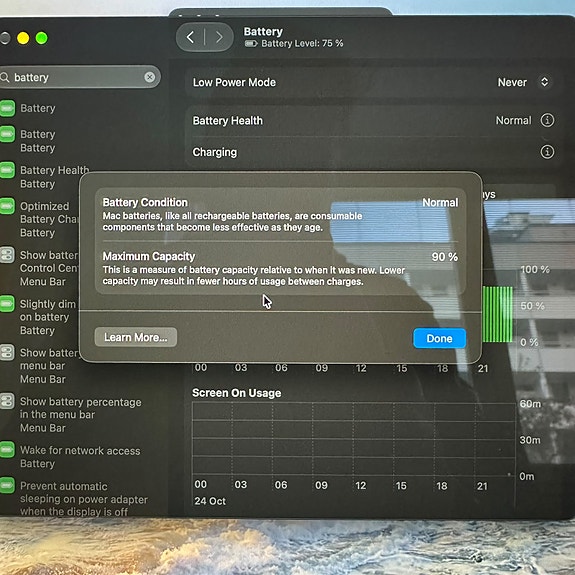Click the menu bar icon beside Show battery percentage
The height and width of the screenshot is (575, 575).
pyautogui.click(x=7, y=401)
